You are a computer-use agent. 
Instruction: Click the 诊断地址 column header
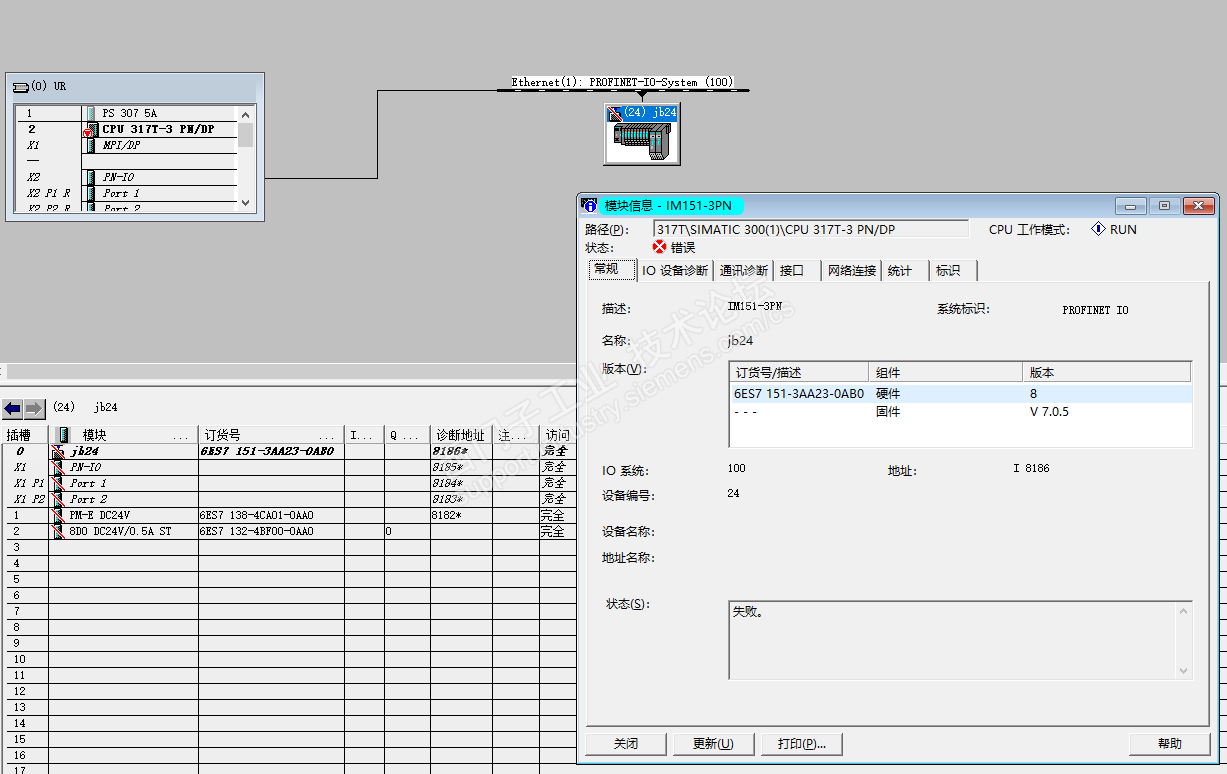[x=461, y=435]
